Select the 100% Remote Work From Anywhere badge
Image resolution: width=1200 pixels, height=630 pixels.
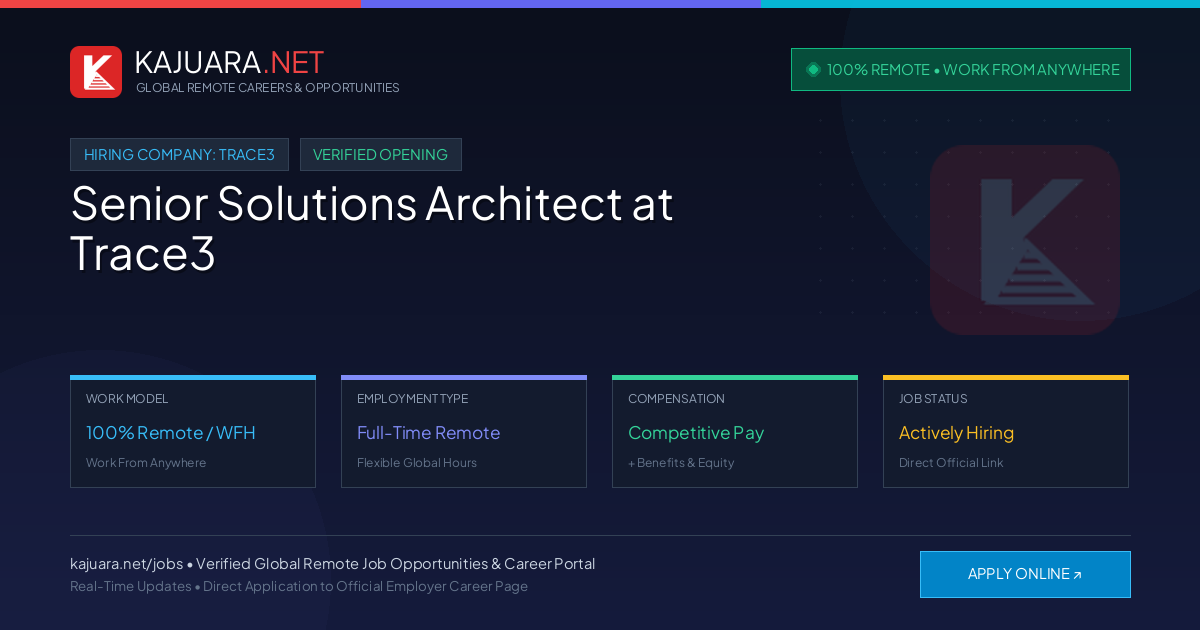961,70
